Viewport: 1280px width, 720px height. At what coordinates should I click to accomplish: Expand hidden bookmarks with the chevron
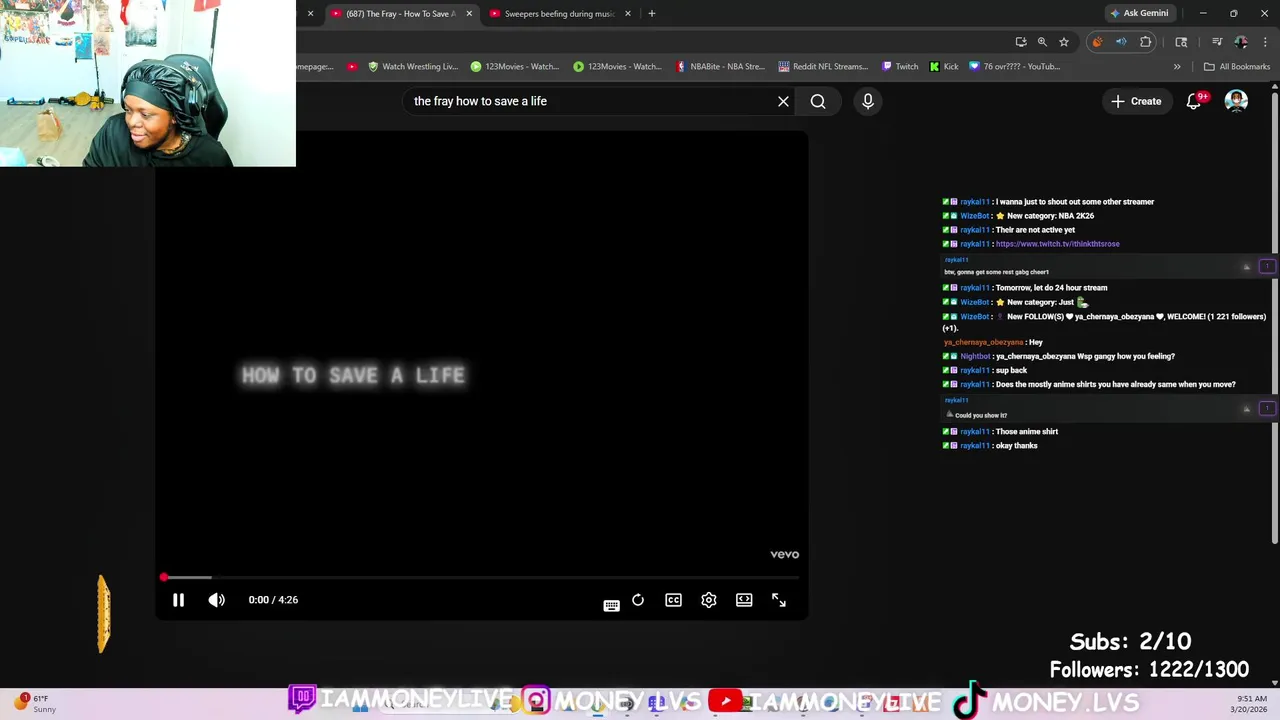point(1177,67)
